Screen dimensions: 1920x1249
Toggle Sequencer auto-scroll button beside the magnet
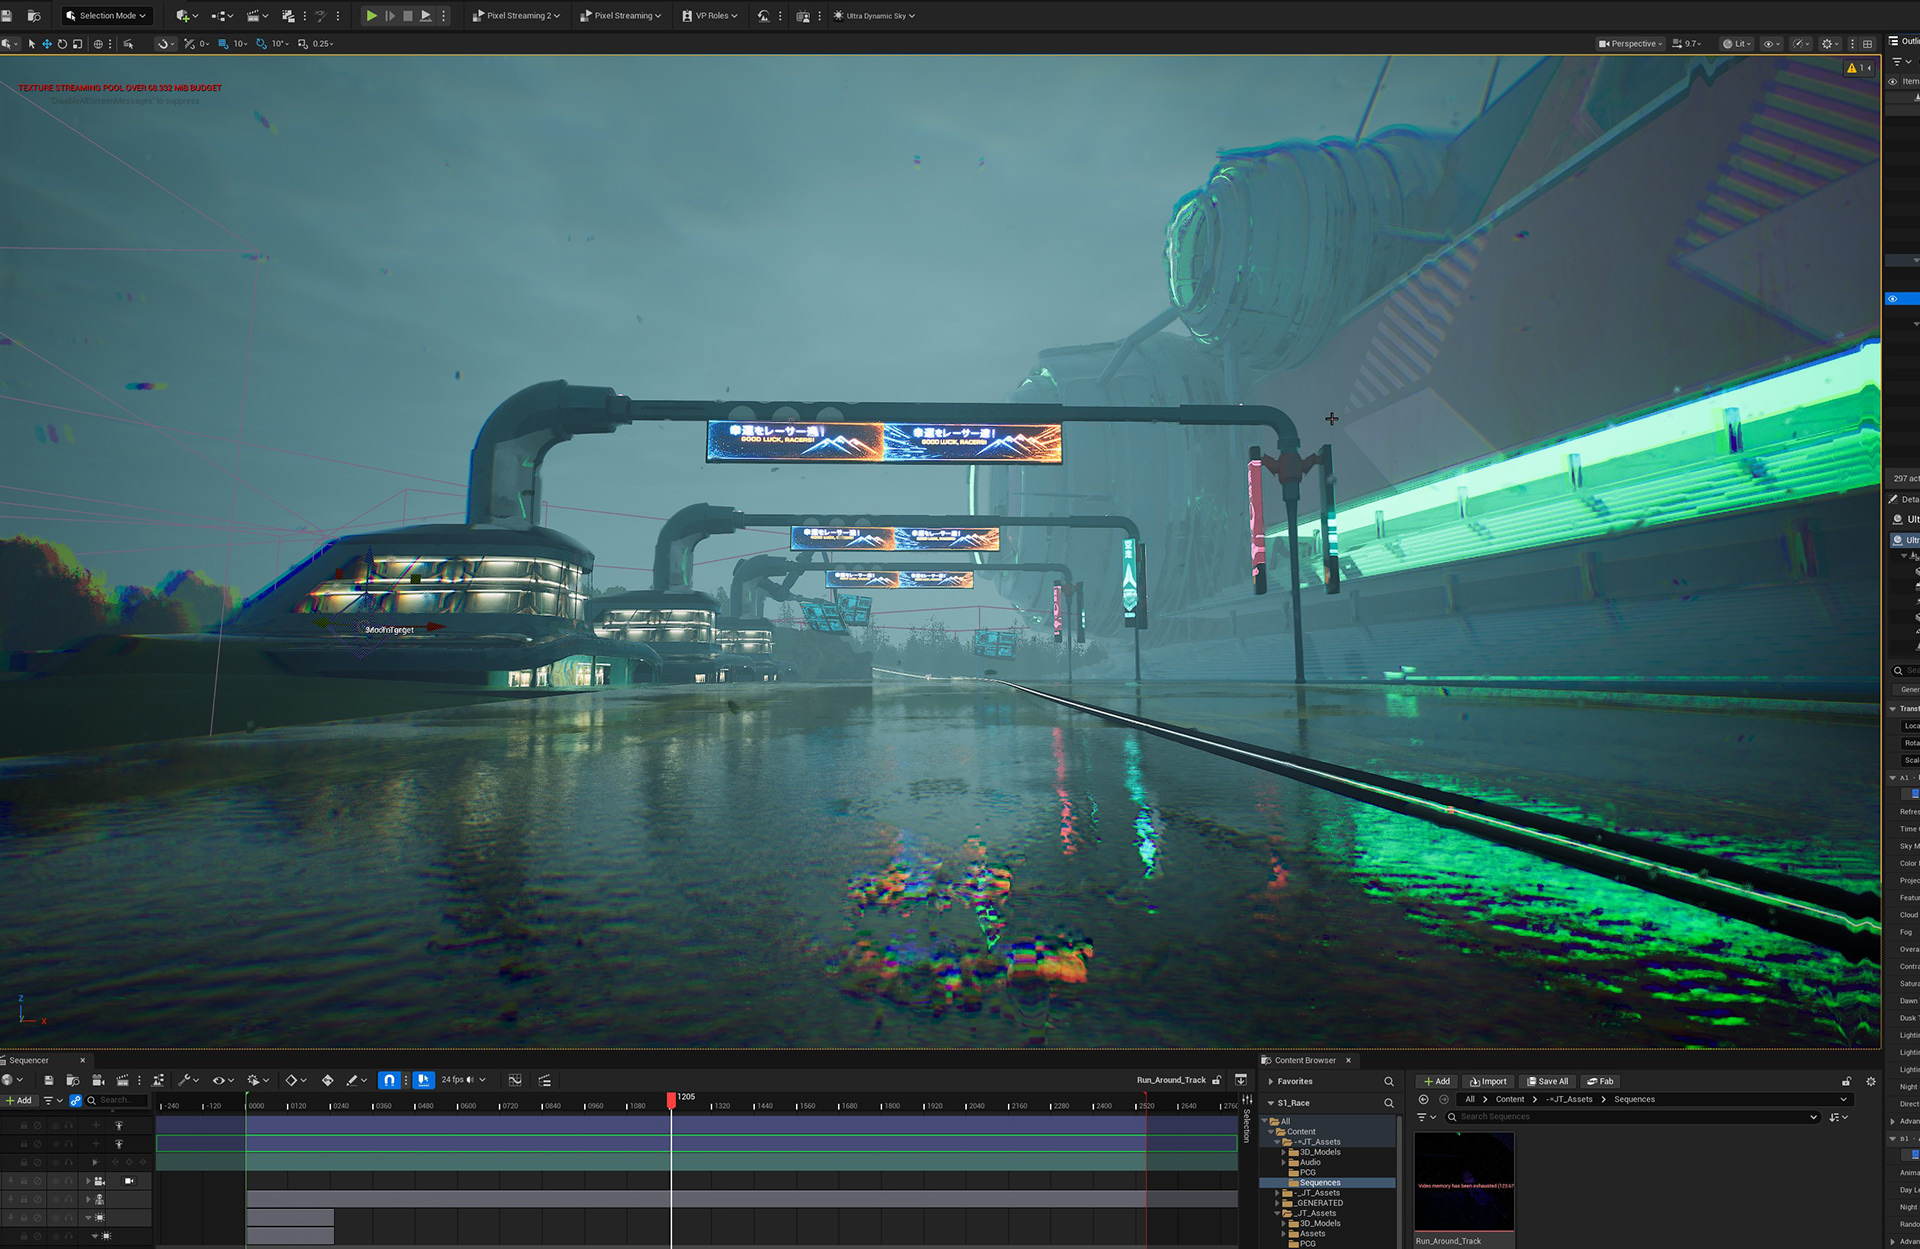coord(423,1080)
